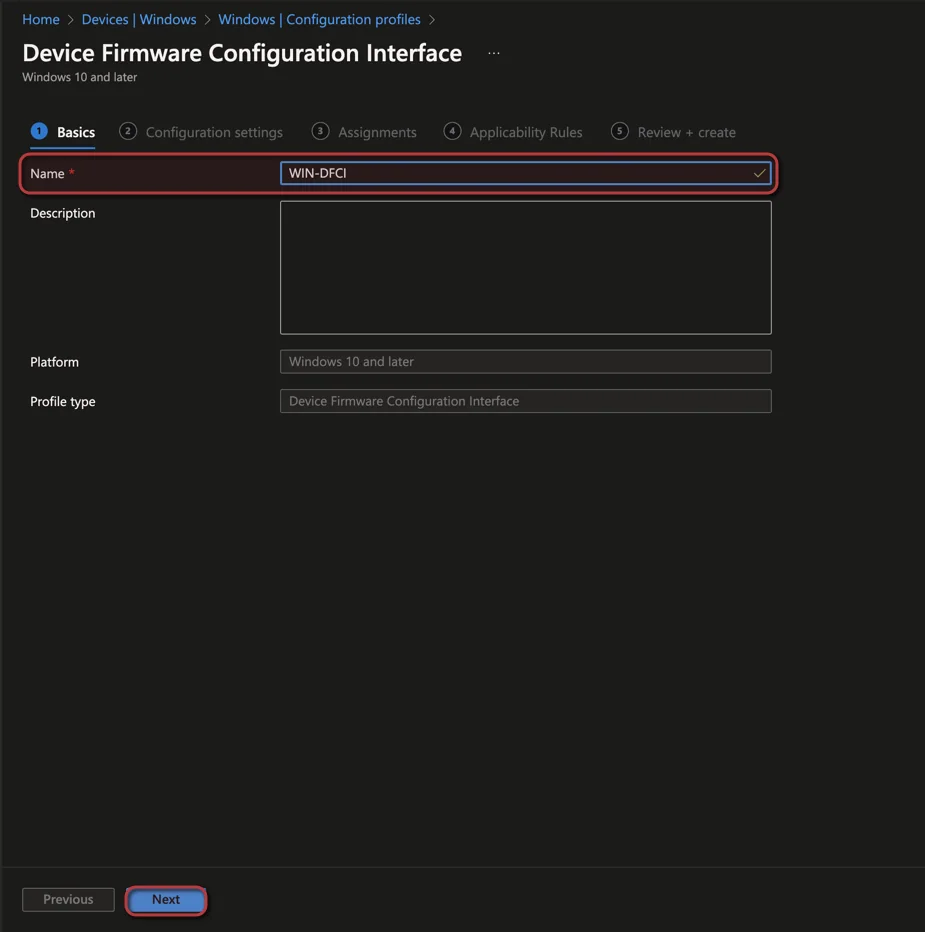Jump to Review + create step
This screenshot has height=932, width=925.
[673, 132]
